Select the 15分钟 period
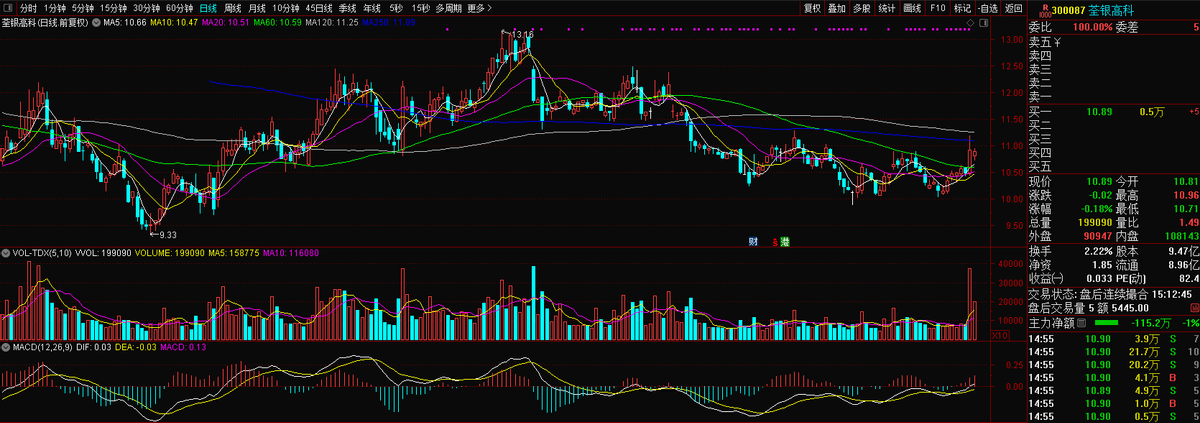This screenshot has width=1200, height=423. tap(114, 8)
